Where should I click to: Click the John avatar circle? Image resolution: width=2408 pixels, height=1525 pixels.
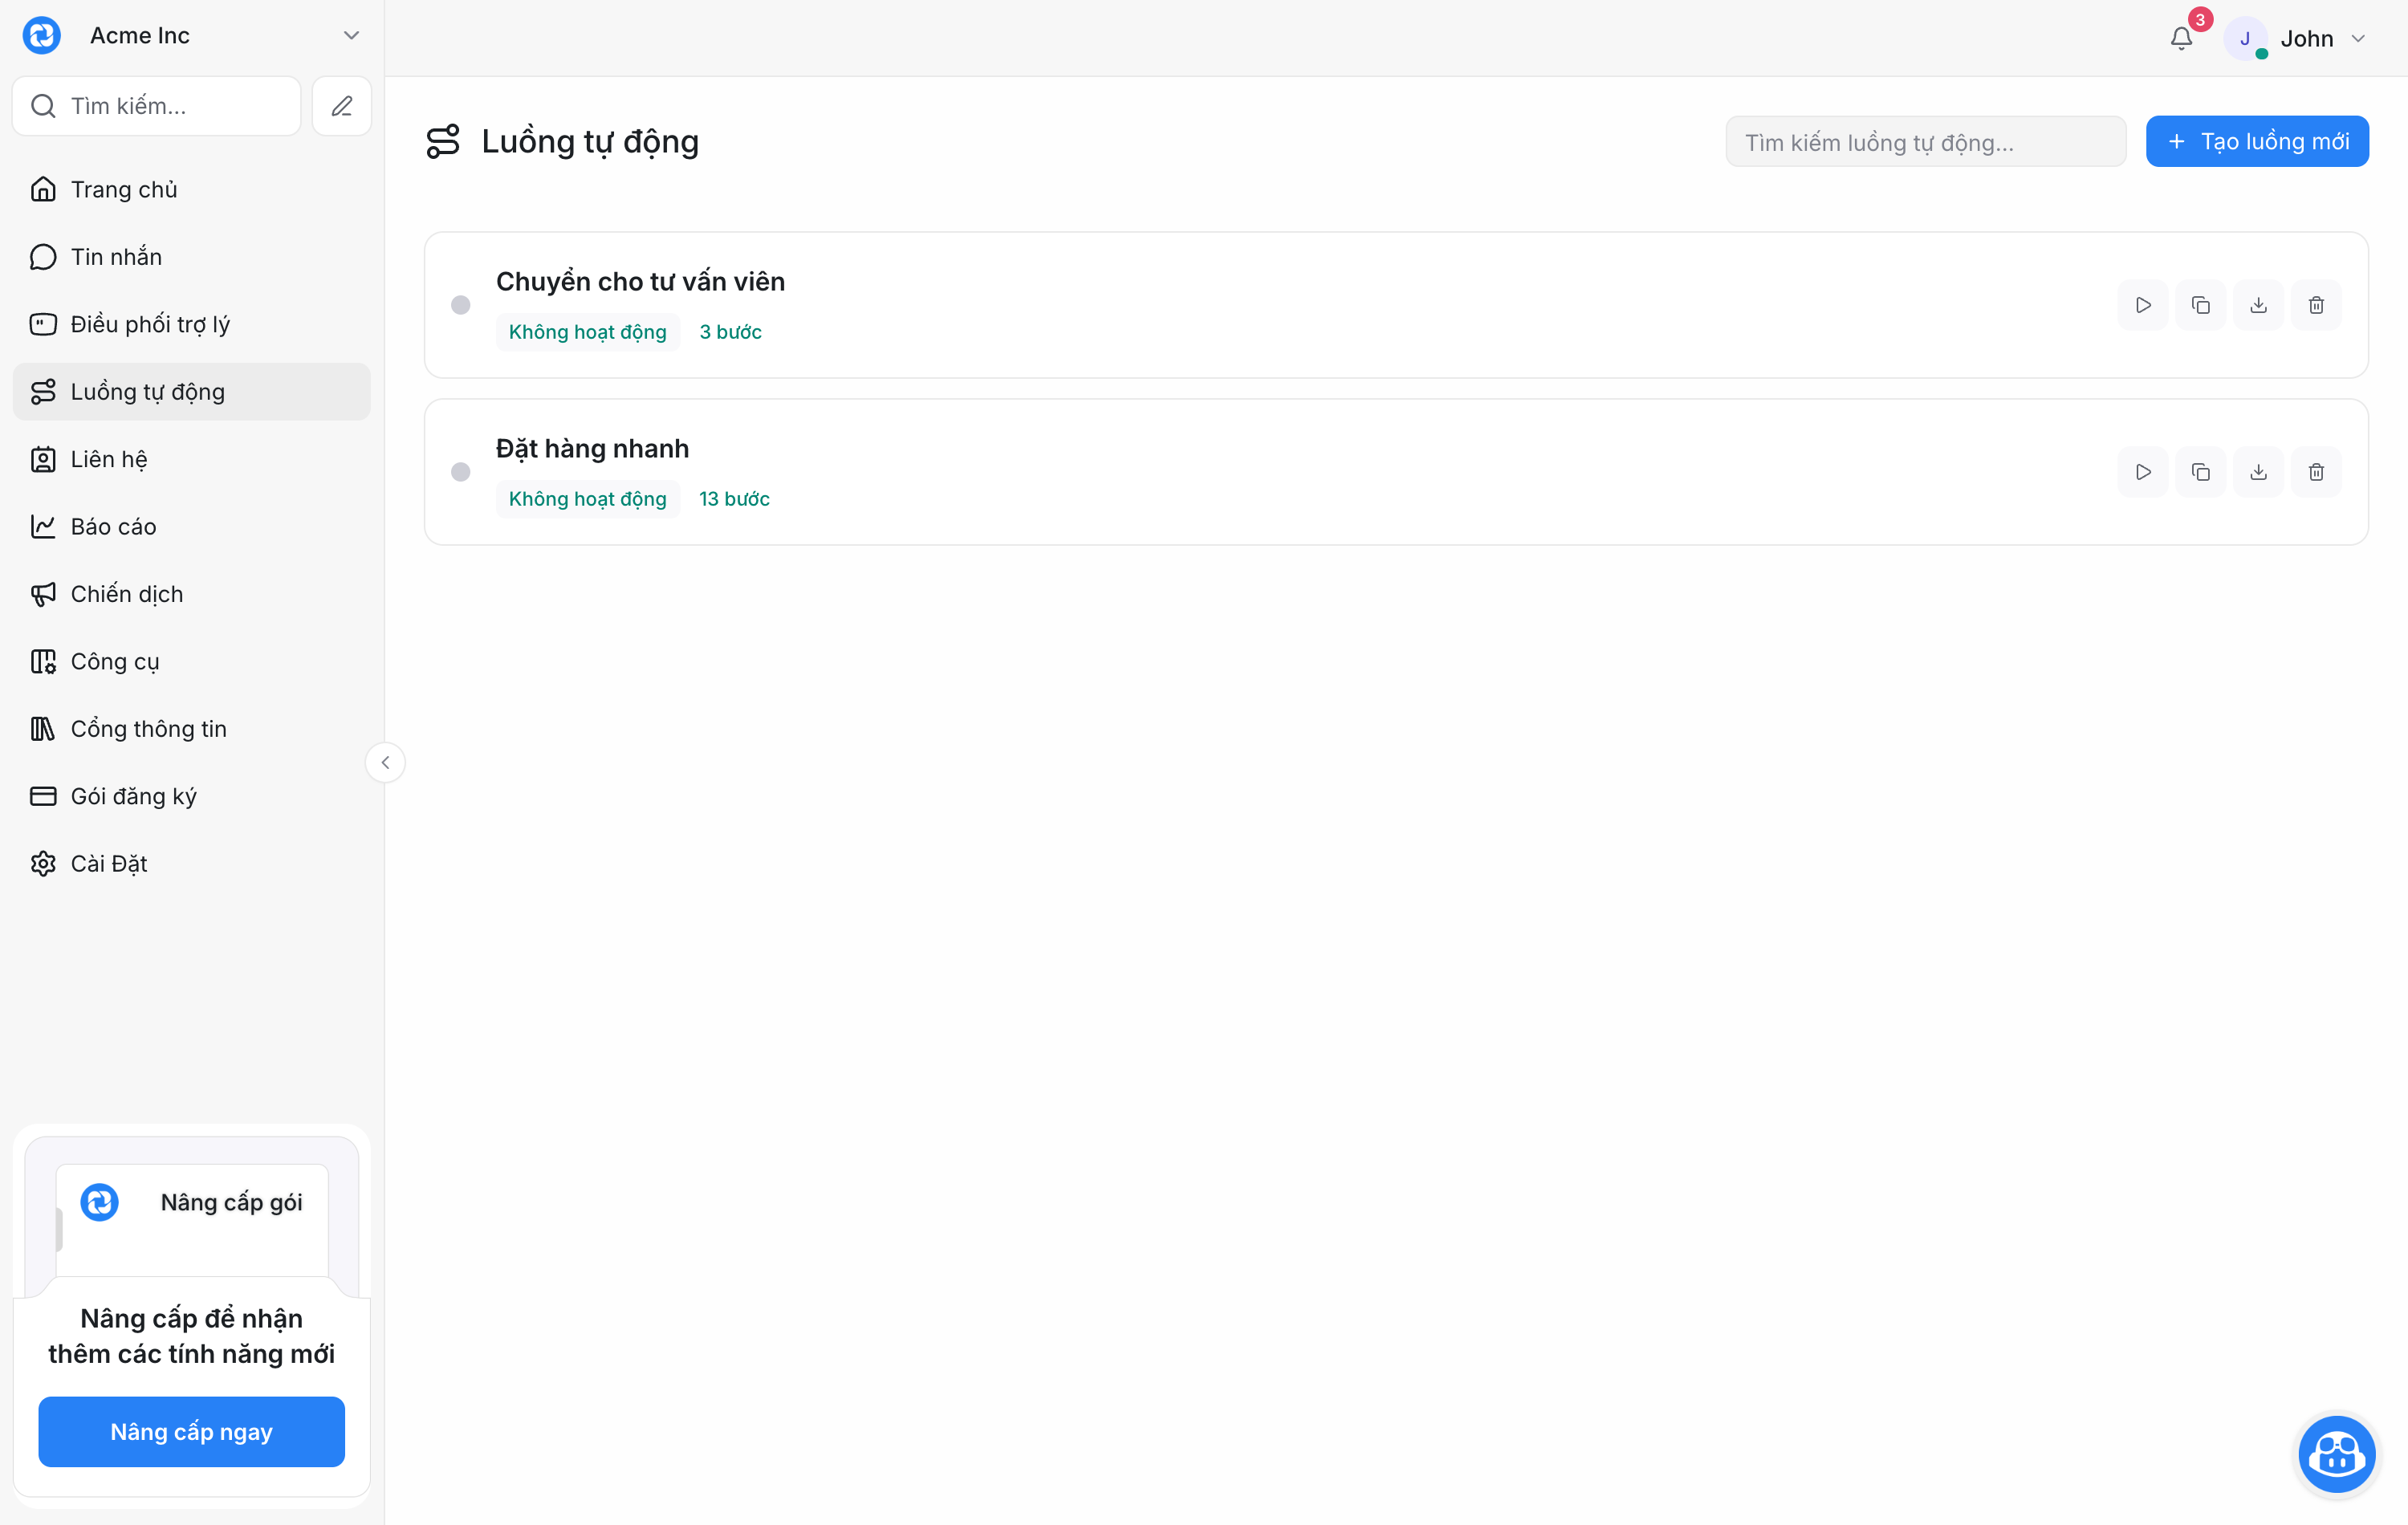[2245, 39]
